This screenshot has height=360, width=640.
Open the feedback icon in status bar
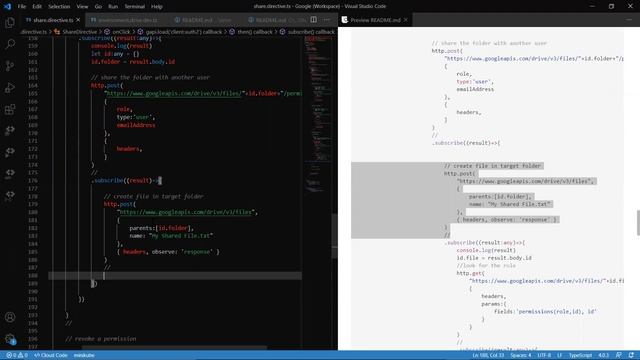click(619, 355)
